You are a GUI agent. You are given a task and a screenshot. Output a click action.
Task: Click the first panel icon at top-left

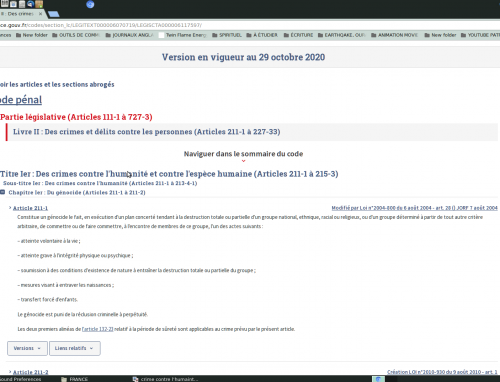click(4, 4)
